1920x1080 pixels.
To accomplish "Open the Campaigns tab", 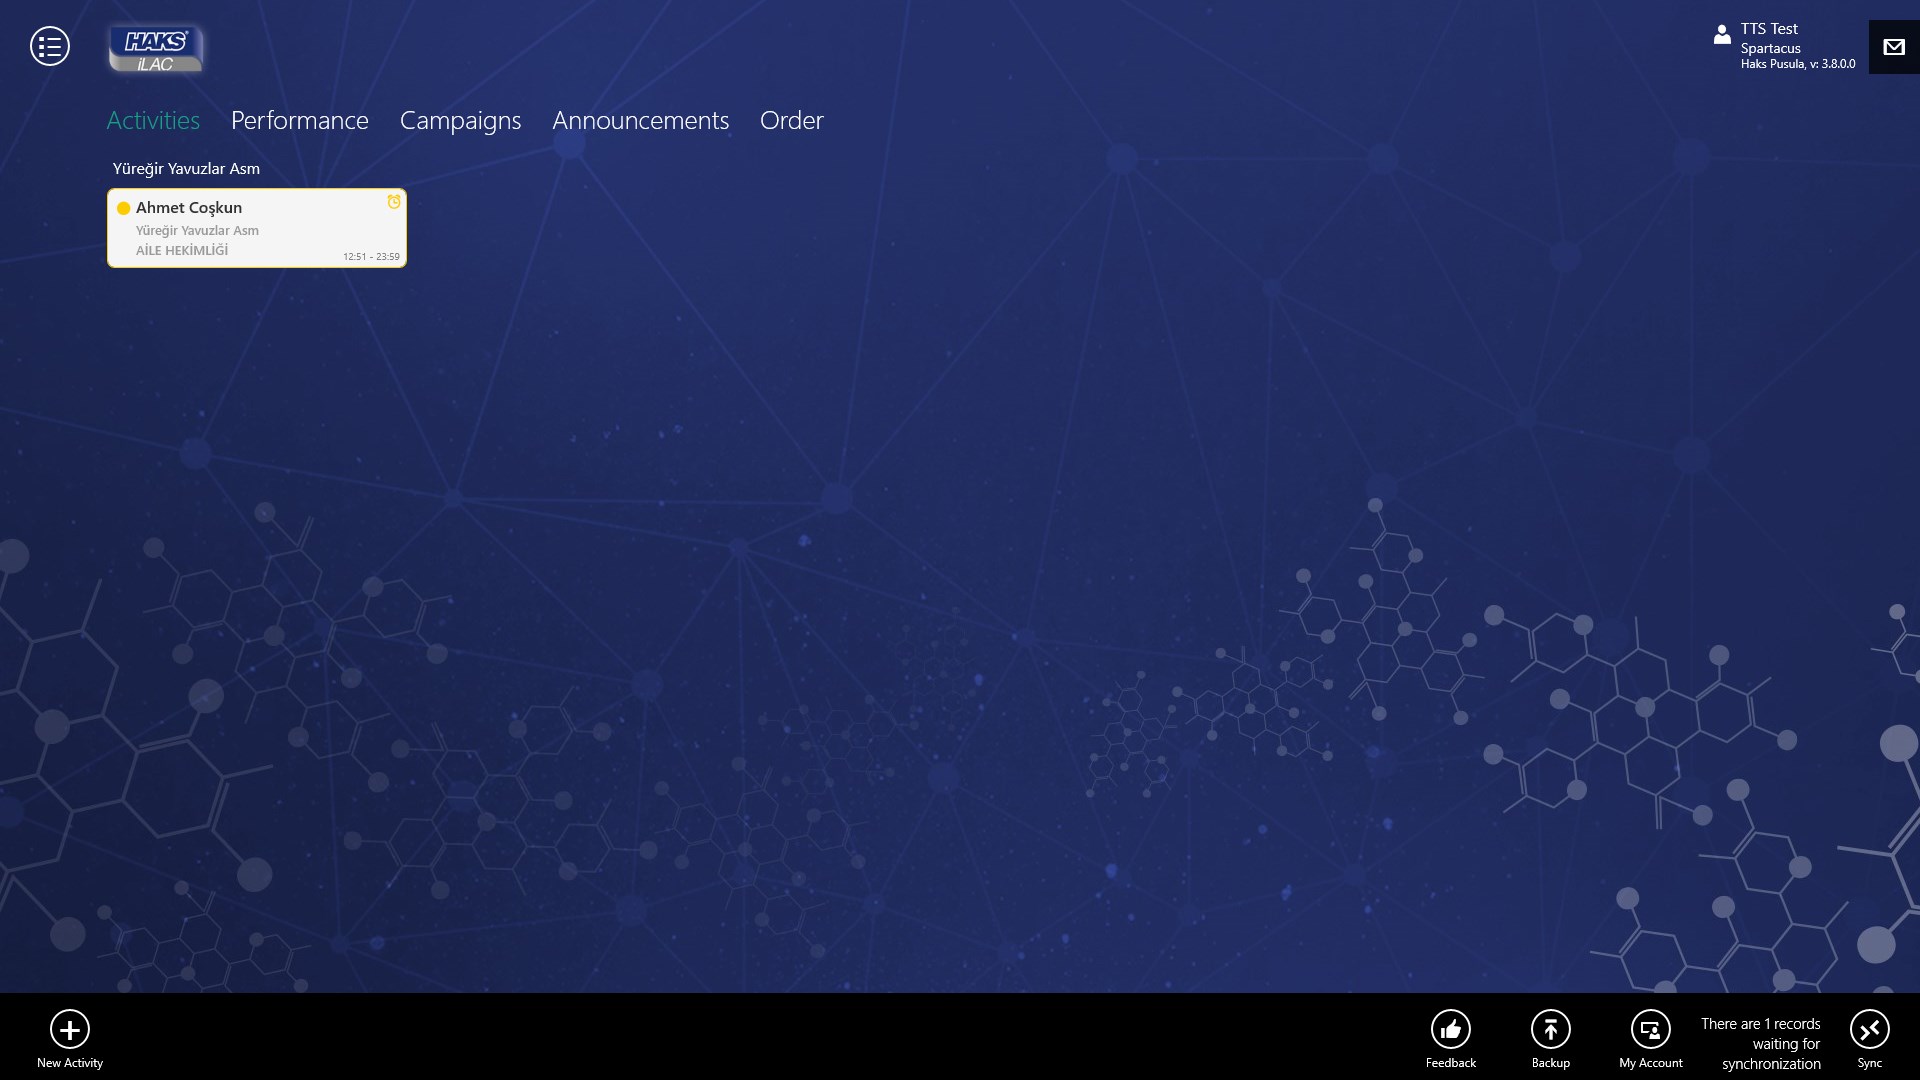I will 460,121.
